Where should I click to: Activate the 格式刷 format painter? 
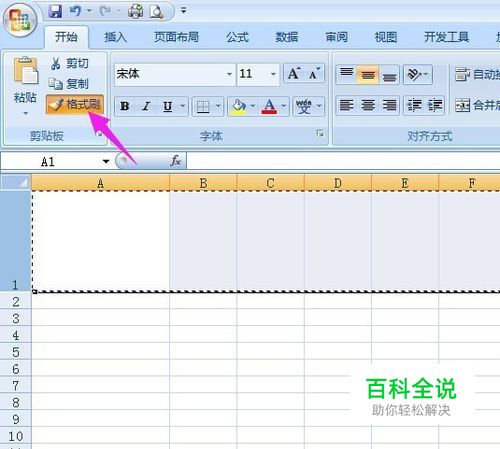(x=75, y=104)
